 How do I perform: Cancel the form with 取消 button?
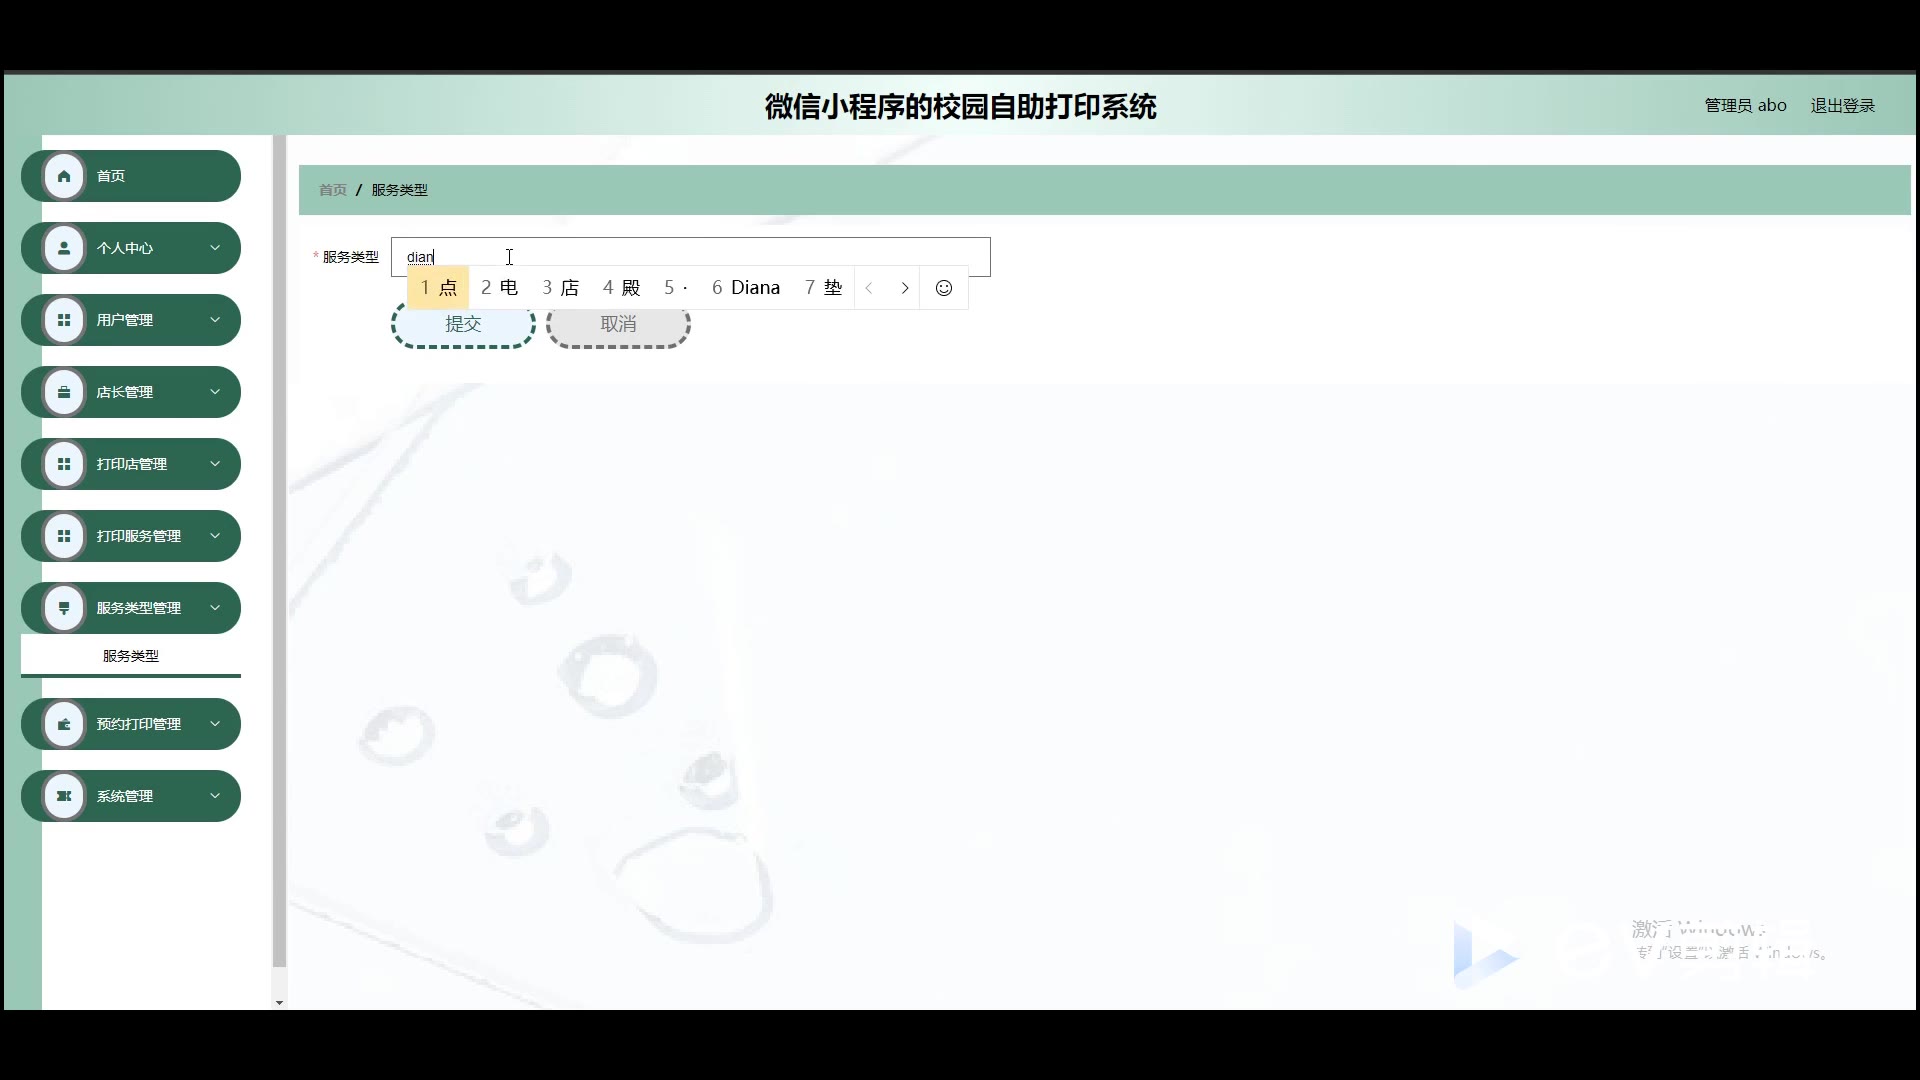(x=618, y=324)
